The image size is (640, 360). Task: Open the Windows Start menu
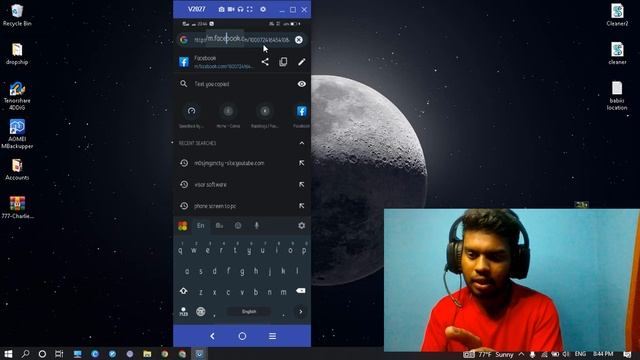(x=8, y=354)
